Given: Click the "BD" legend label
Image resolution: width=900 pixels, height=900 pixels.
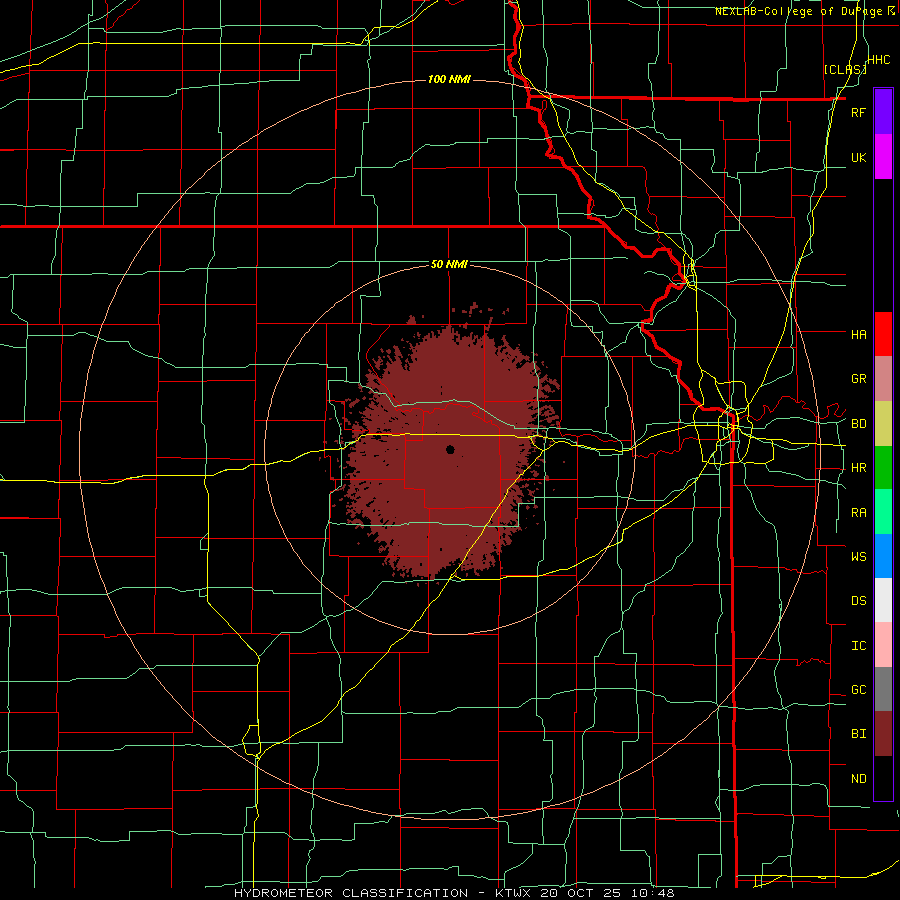Looking at the screenshot, I should tap(859, 424).
